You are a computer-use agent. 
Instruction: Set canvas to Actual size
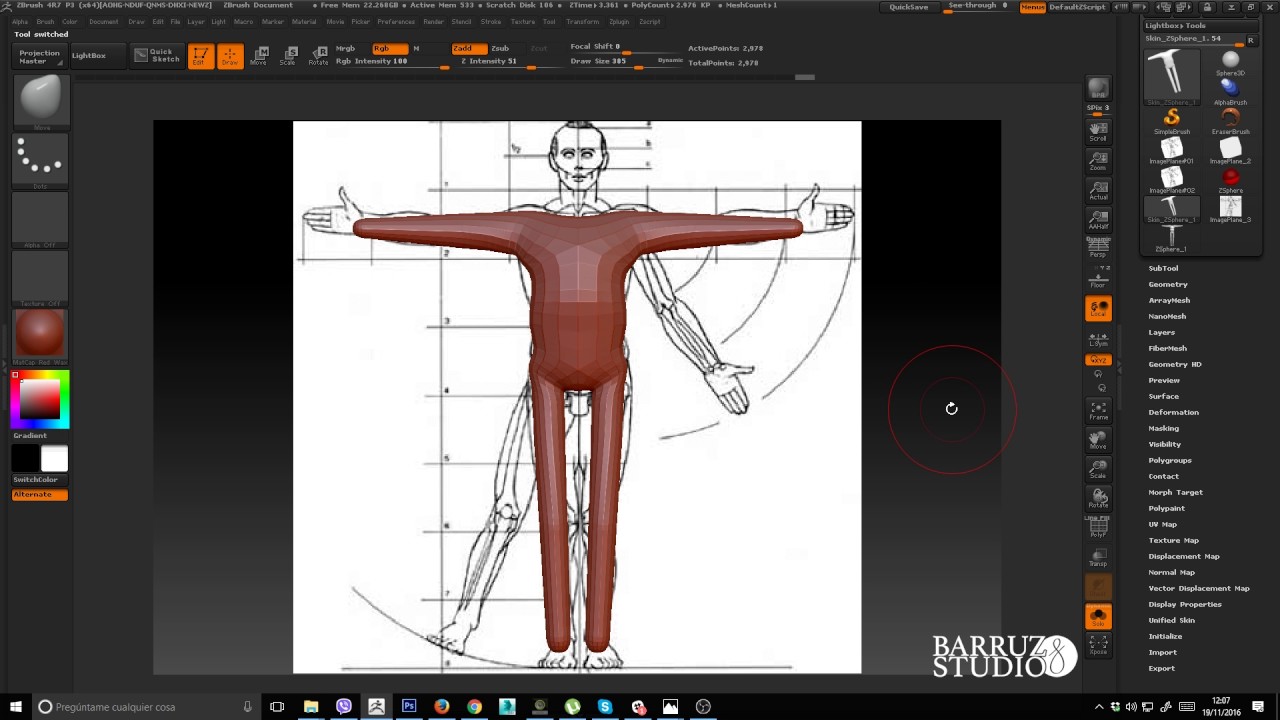(x=1098, y=190)
